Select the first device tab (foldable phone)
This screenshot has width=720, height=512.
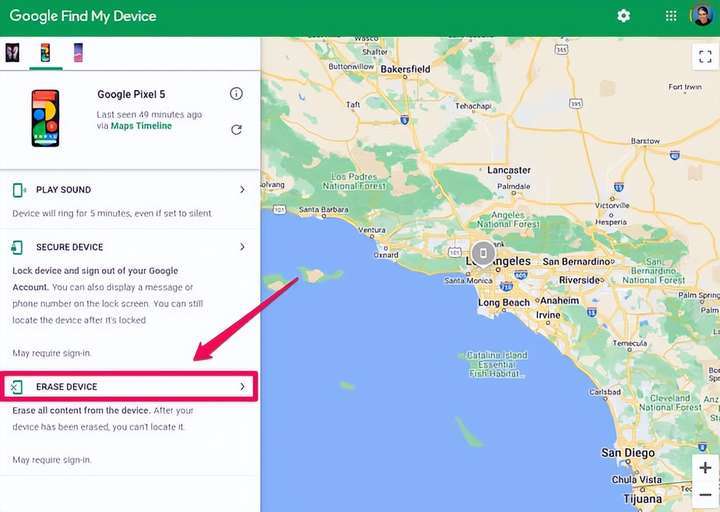point(12,52)
